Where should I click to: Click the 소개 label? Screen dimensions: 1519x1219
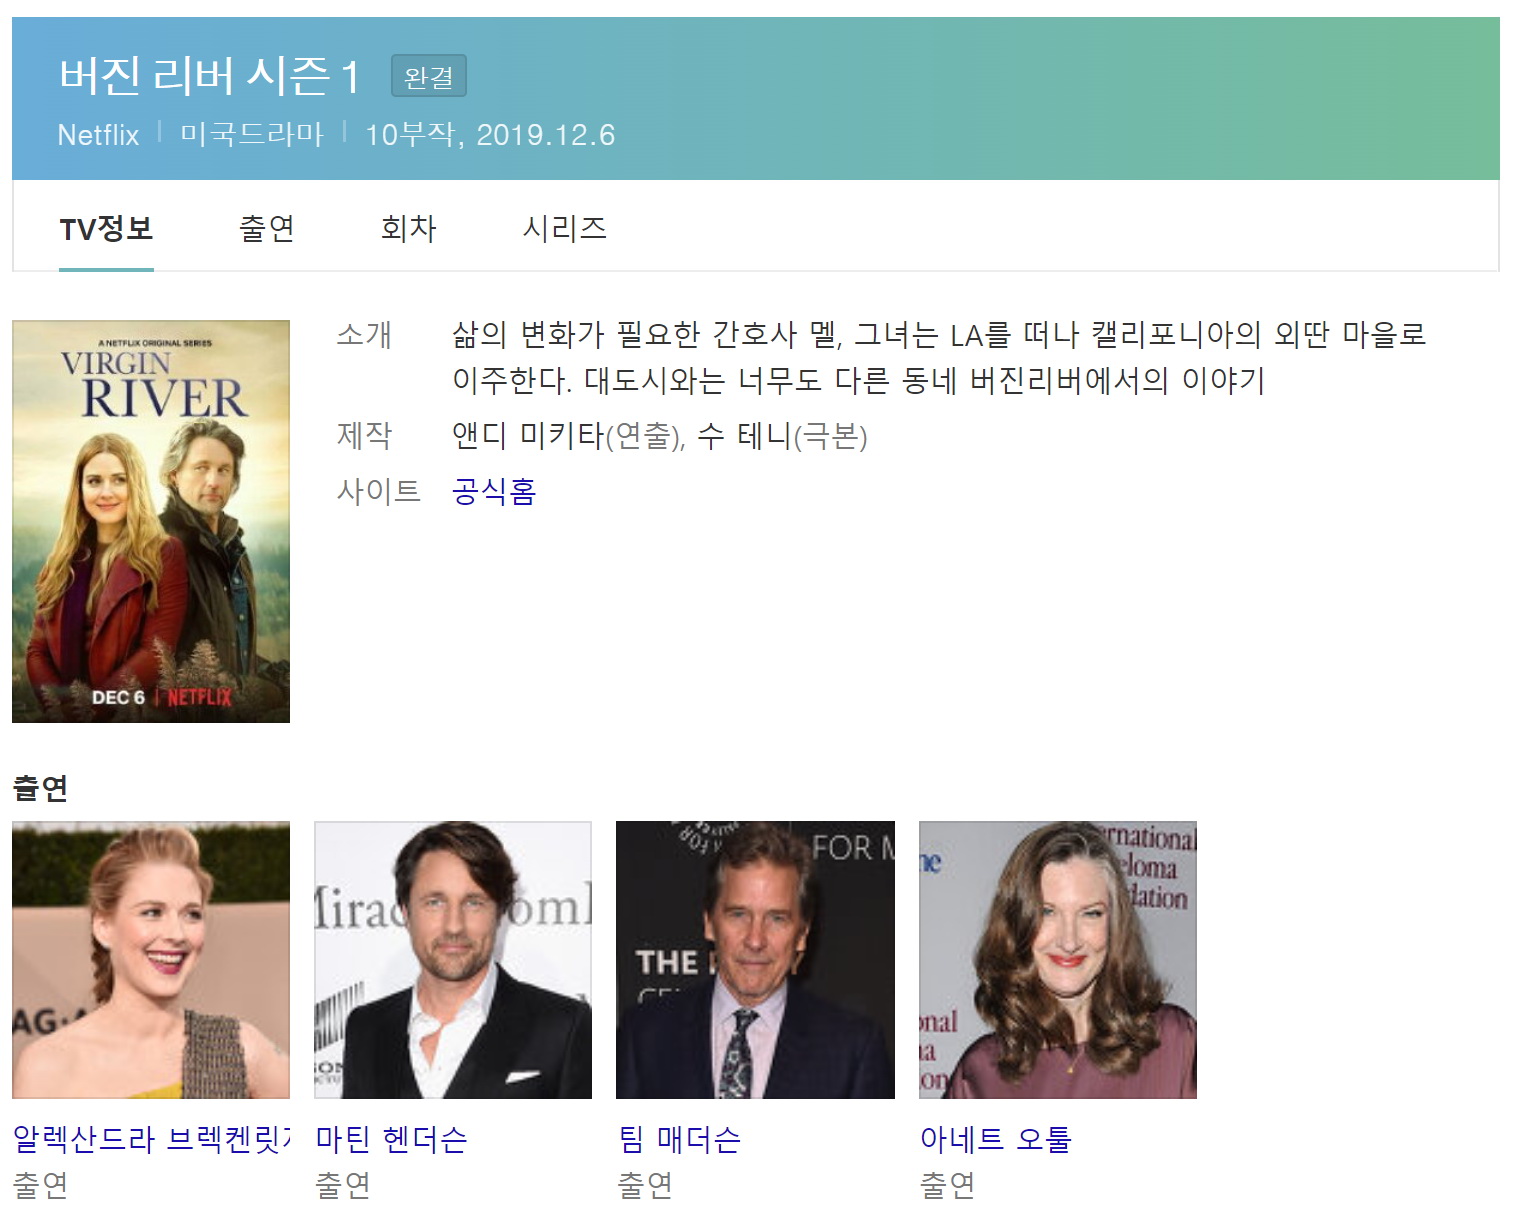[364, 334]
